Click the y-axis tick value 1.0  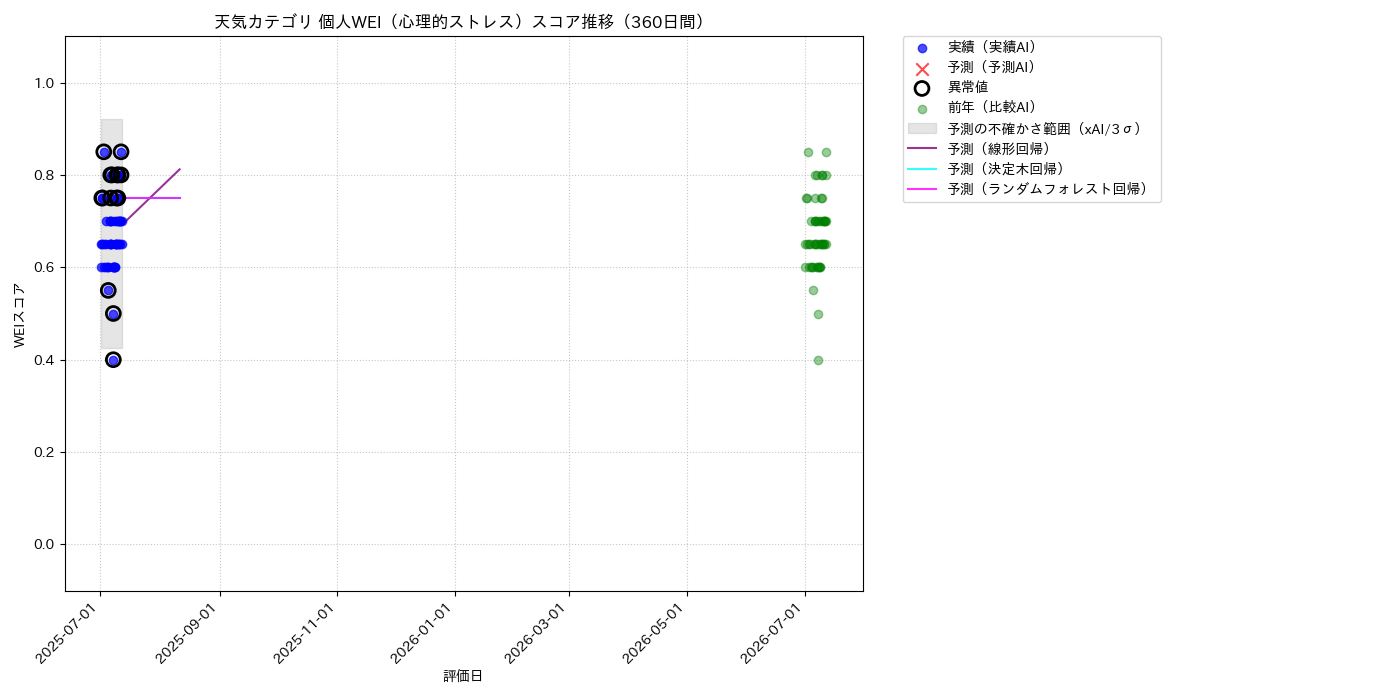(44, 83)
